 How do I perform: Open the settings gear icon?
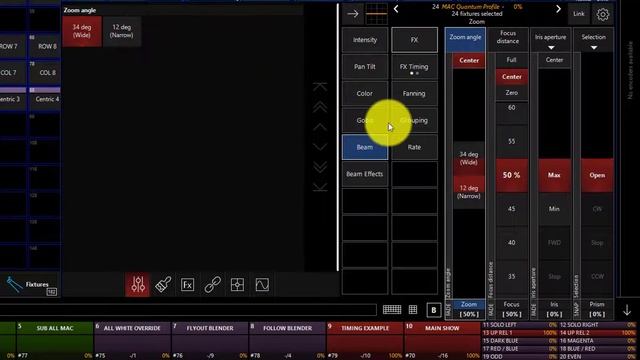pyautogui.click(x=602, y=14)
